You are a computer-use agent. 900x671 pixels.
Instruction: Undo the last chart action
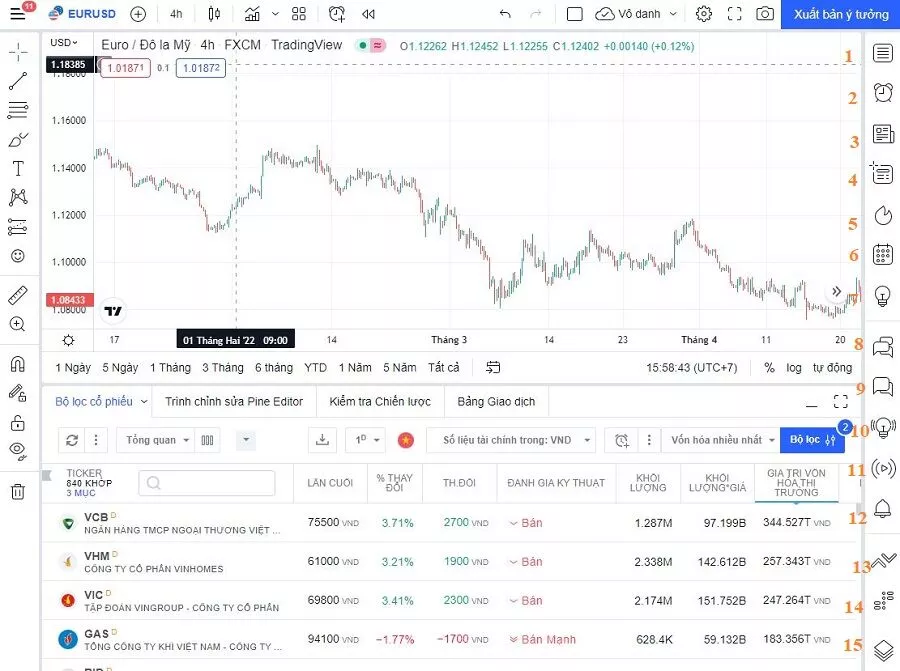click(505, 14)
